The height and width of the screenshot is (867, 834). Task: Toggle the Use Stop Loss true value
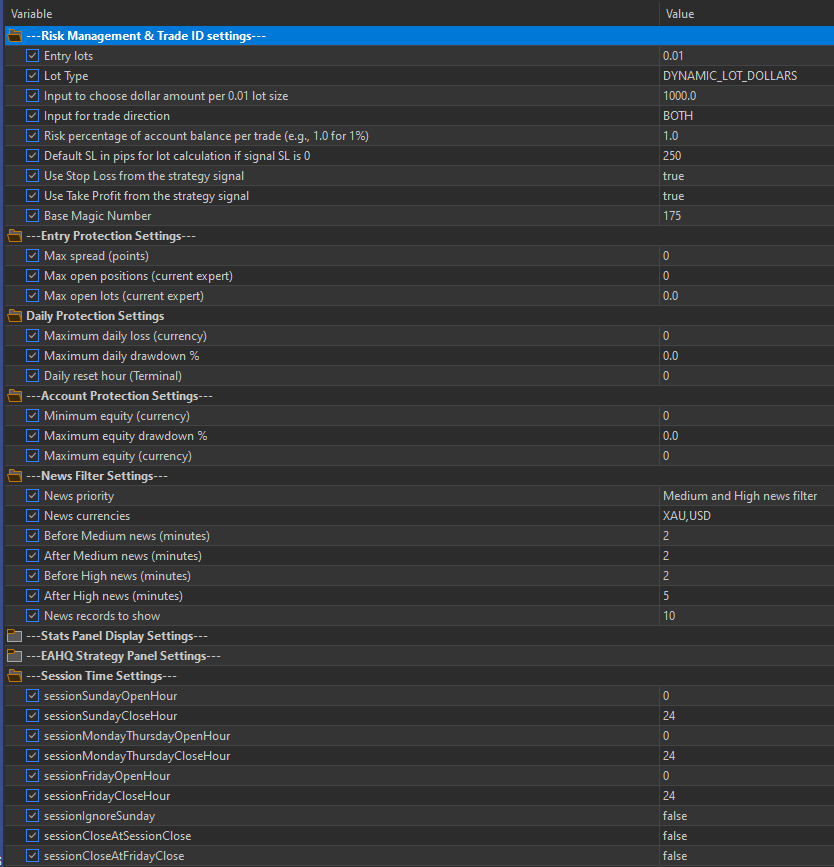click(x=673, y=176)
